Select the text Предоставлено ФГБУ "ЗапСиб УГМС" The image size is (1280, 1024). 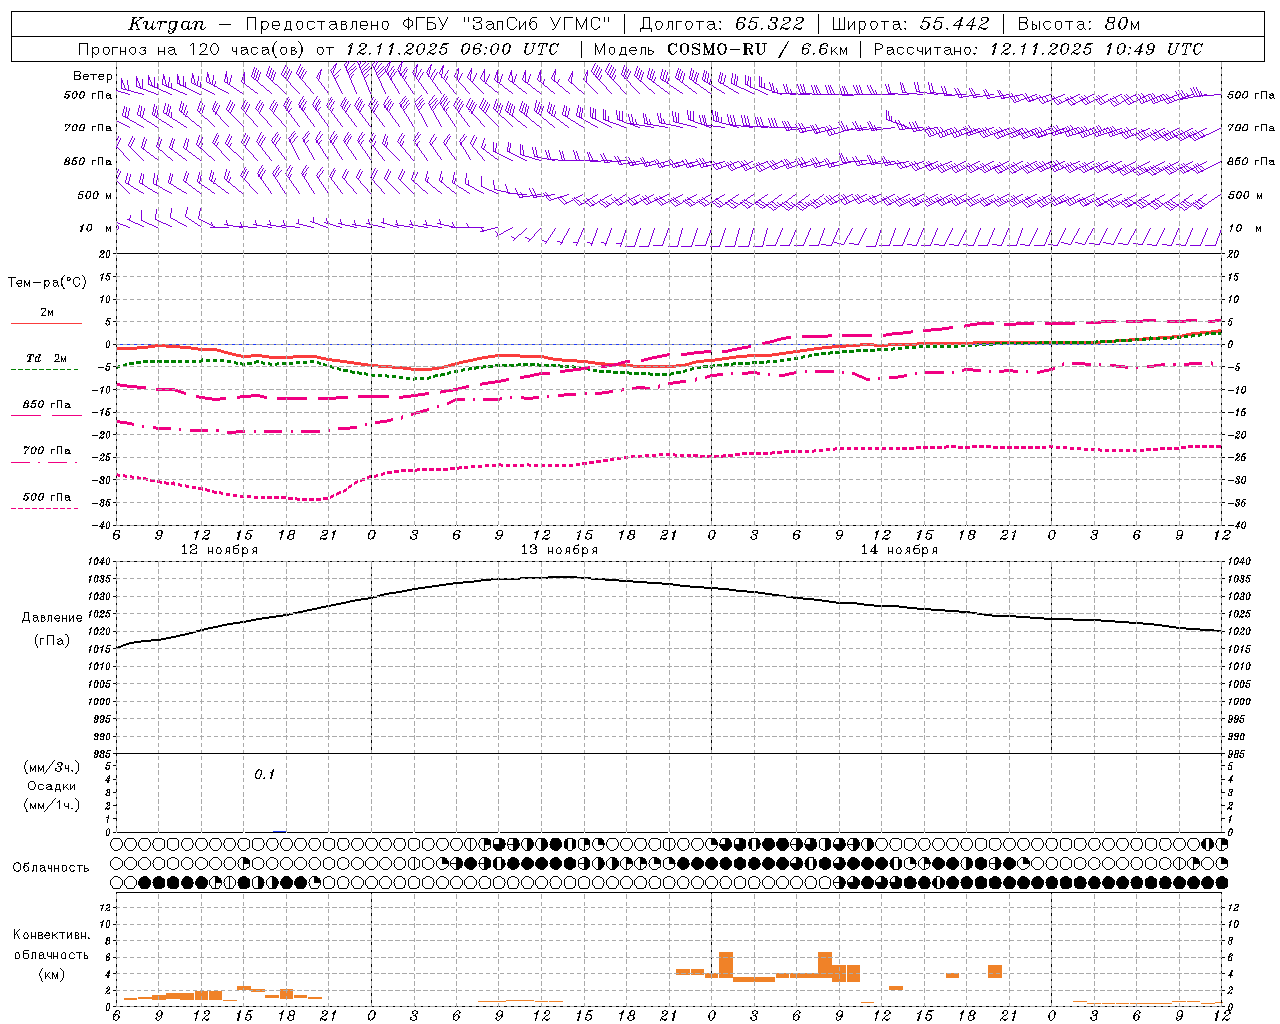pos(428,24)
